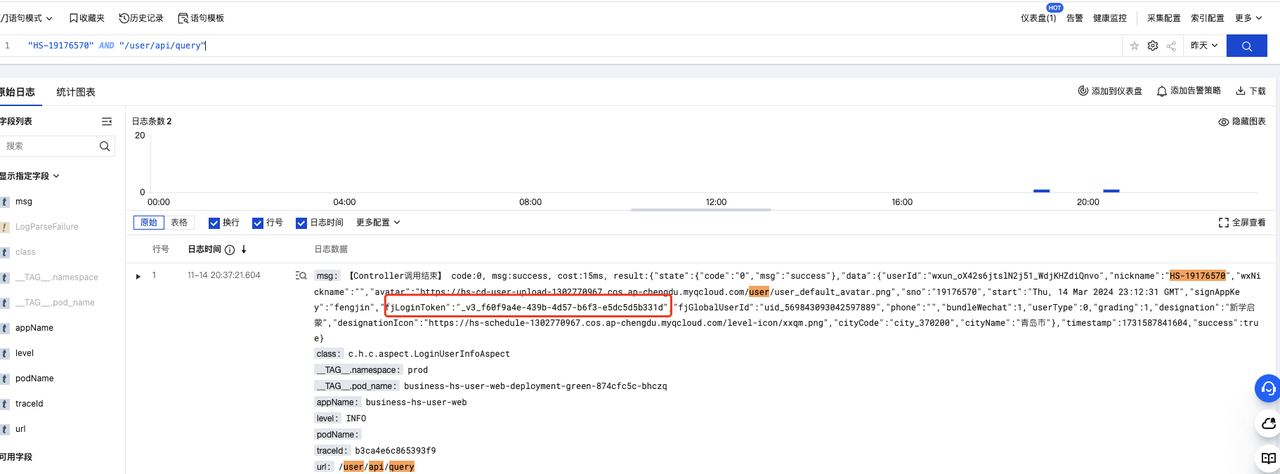Open cloud shell floating button

1268,423
